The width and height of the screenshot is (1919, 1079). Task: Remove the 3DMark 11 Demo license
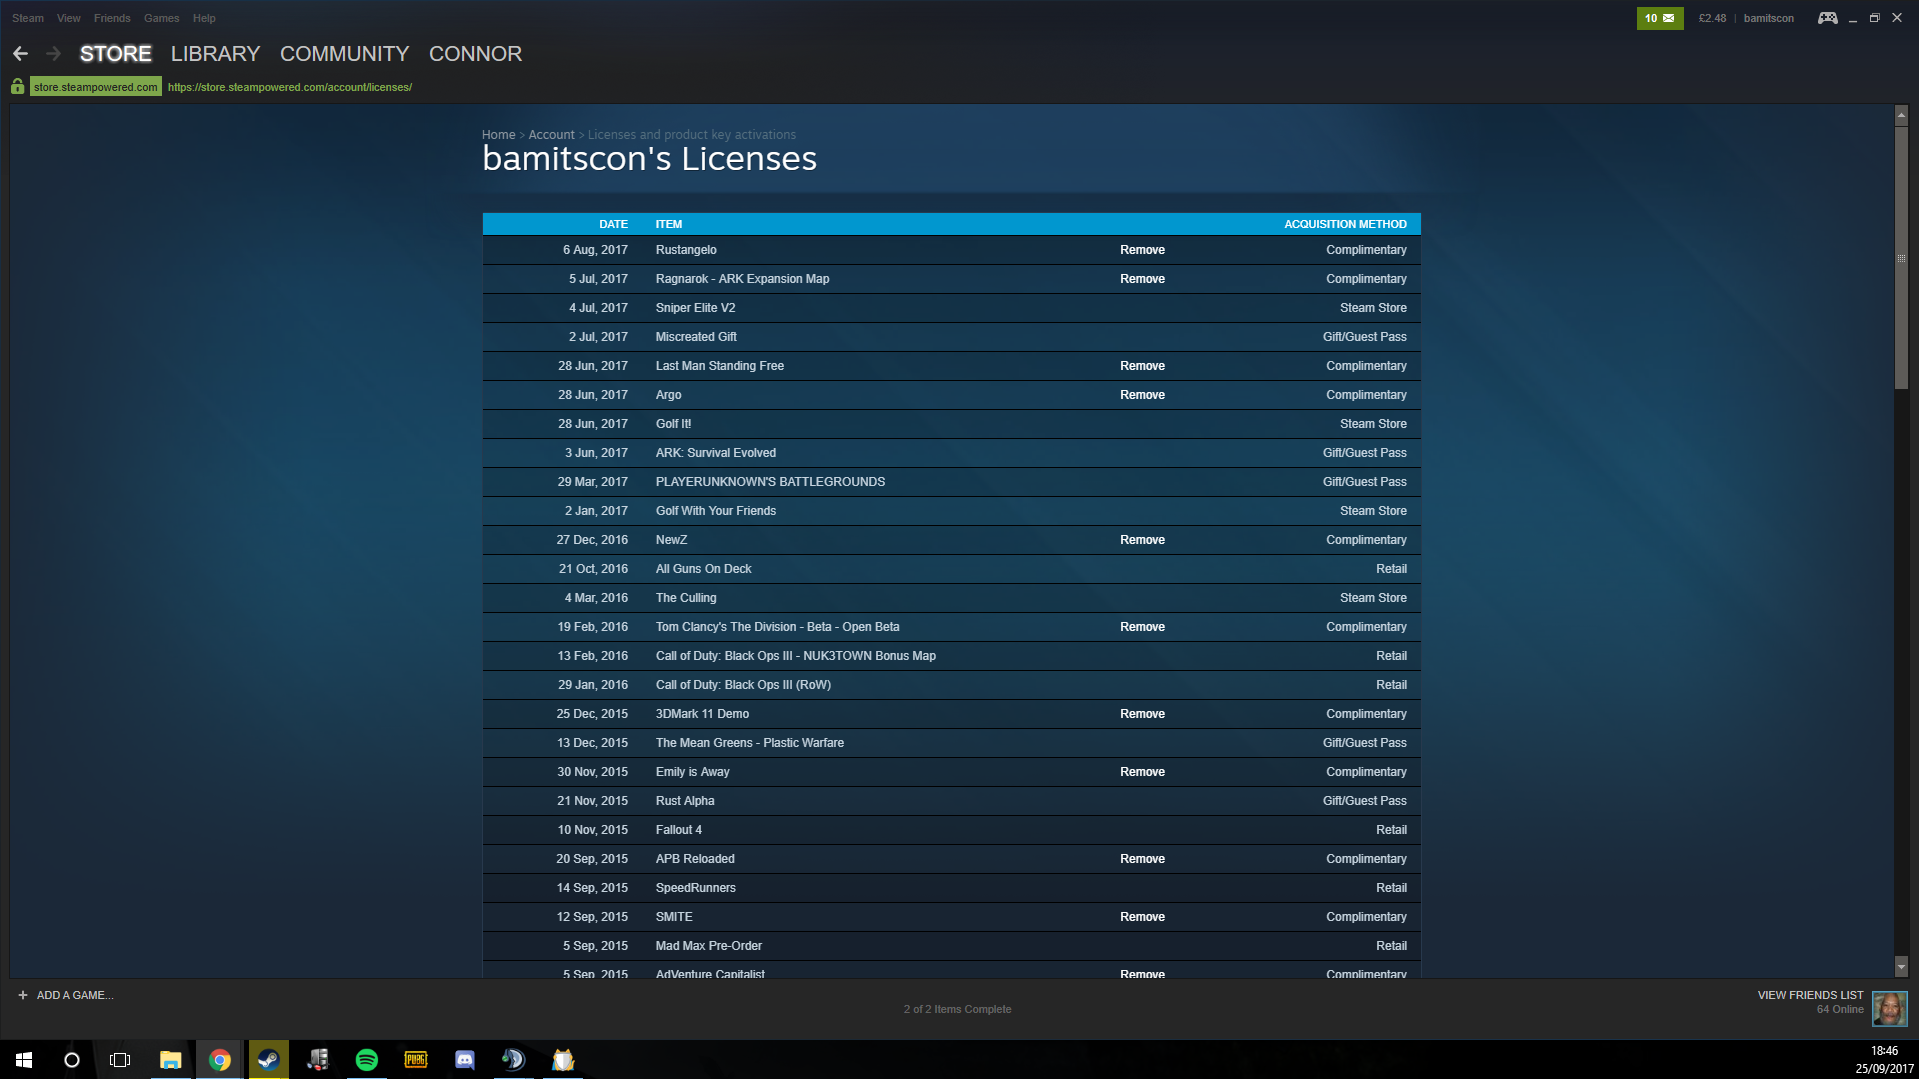tap(1142, 714)
